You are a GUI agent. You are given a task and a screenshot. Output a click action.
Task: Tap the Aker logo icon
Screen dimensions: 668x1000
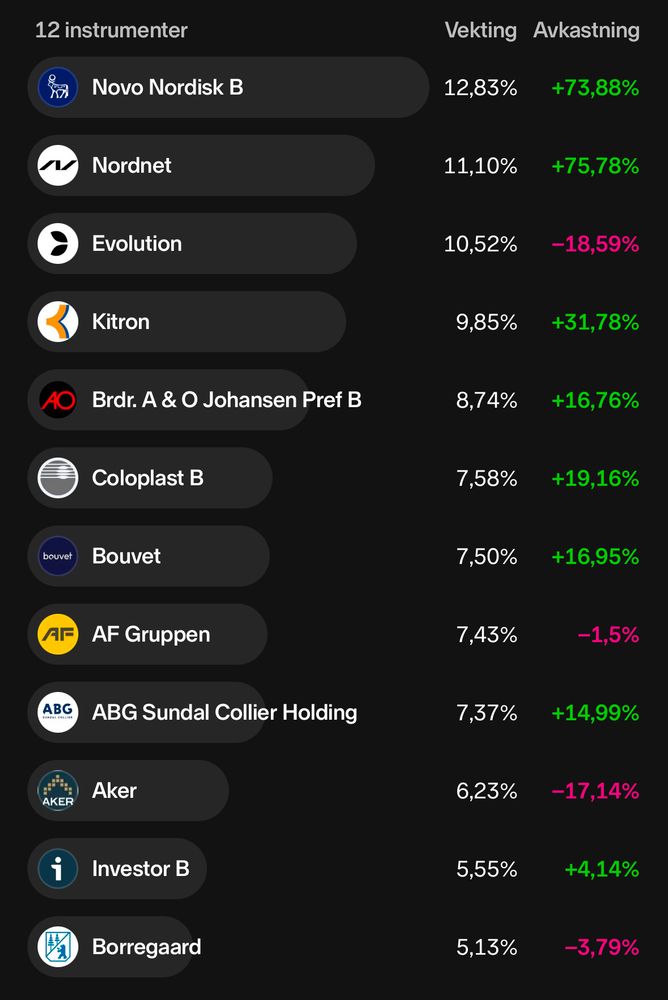pyautogui.click(x=57, y=790)
